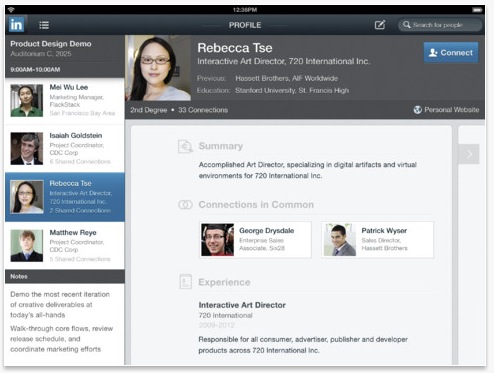Tap the note 'Walk-through core flows'
This screenshot has width=494, height=373.
coord(62,339)
